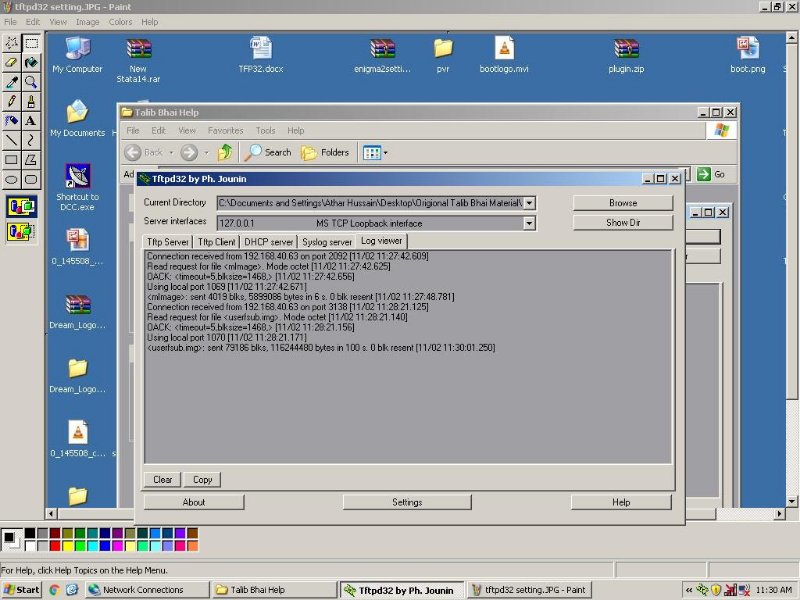The width and height of the screenshot is (800, 600).
Task: Choose the Airbrush spray tool
Action: [x=11, y=121]
